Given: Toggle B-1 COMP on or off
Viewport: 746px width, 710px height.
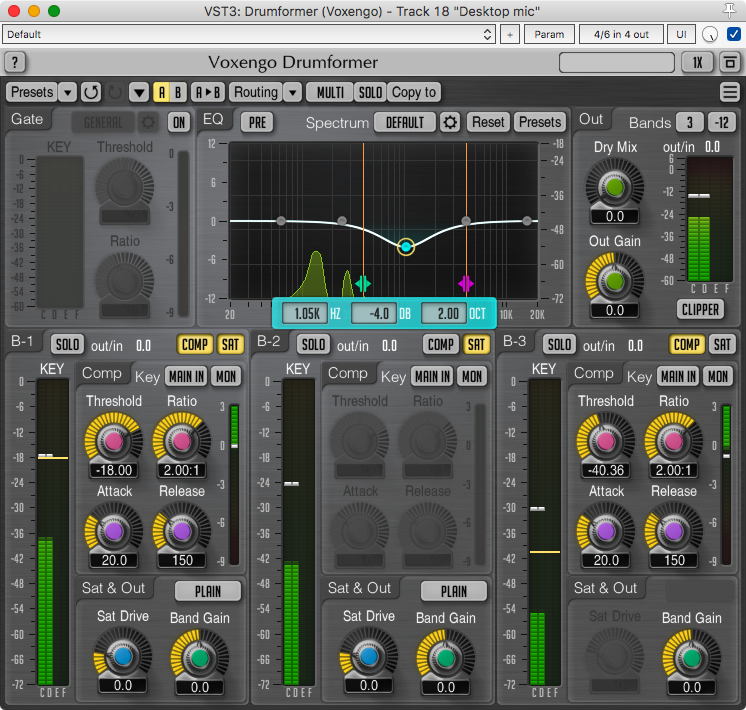Looking at the screenshot, I should point(195,345).
